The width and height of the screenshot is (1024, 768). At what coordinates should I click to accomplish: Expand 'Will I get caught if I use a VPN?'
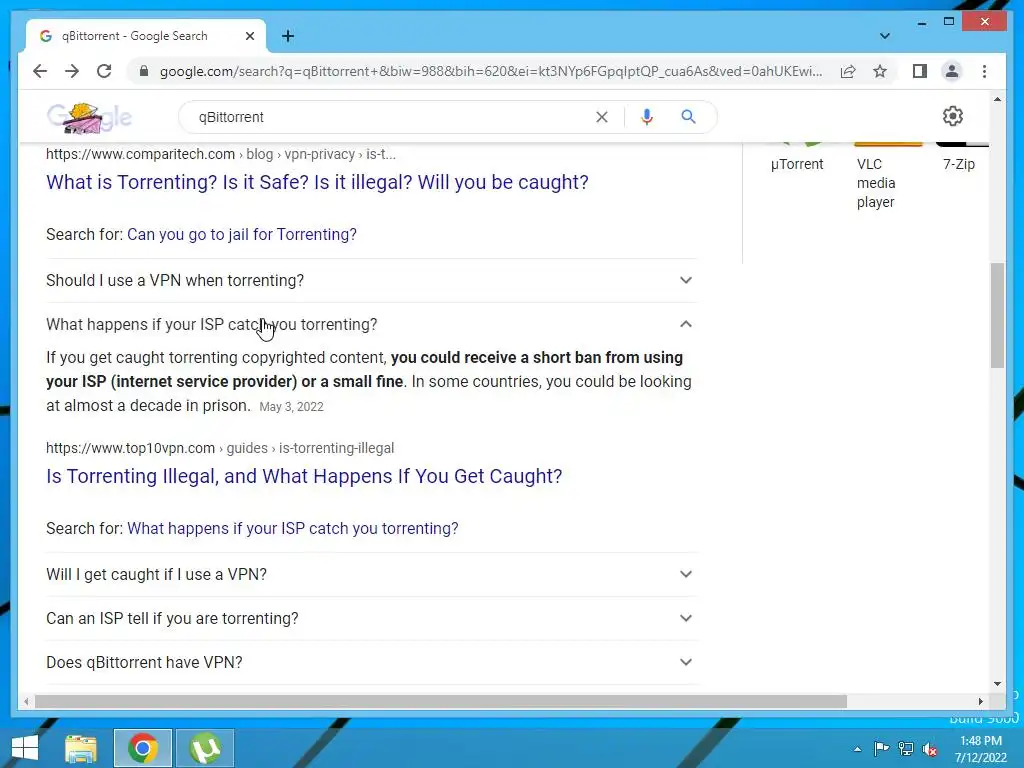click(x=370, y=574)
